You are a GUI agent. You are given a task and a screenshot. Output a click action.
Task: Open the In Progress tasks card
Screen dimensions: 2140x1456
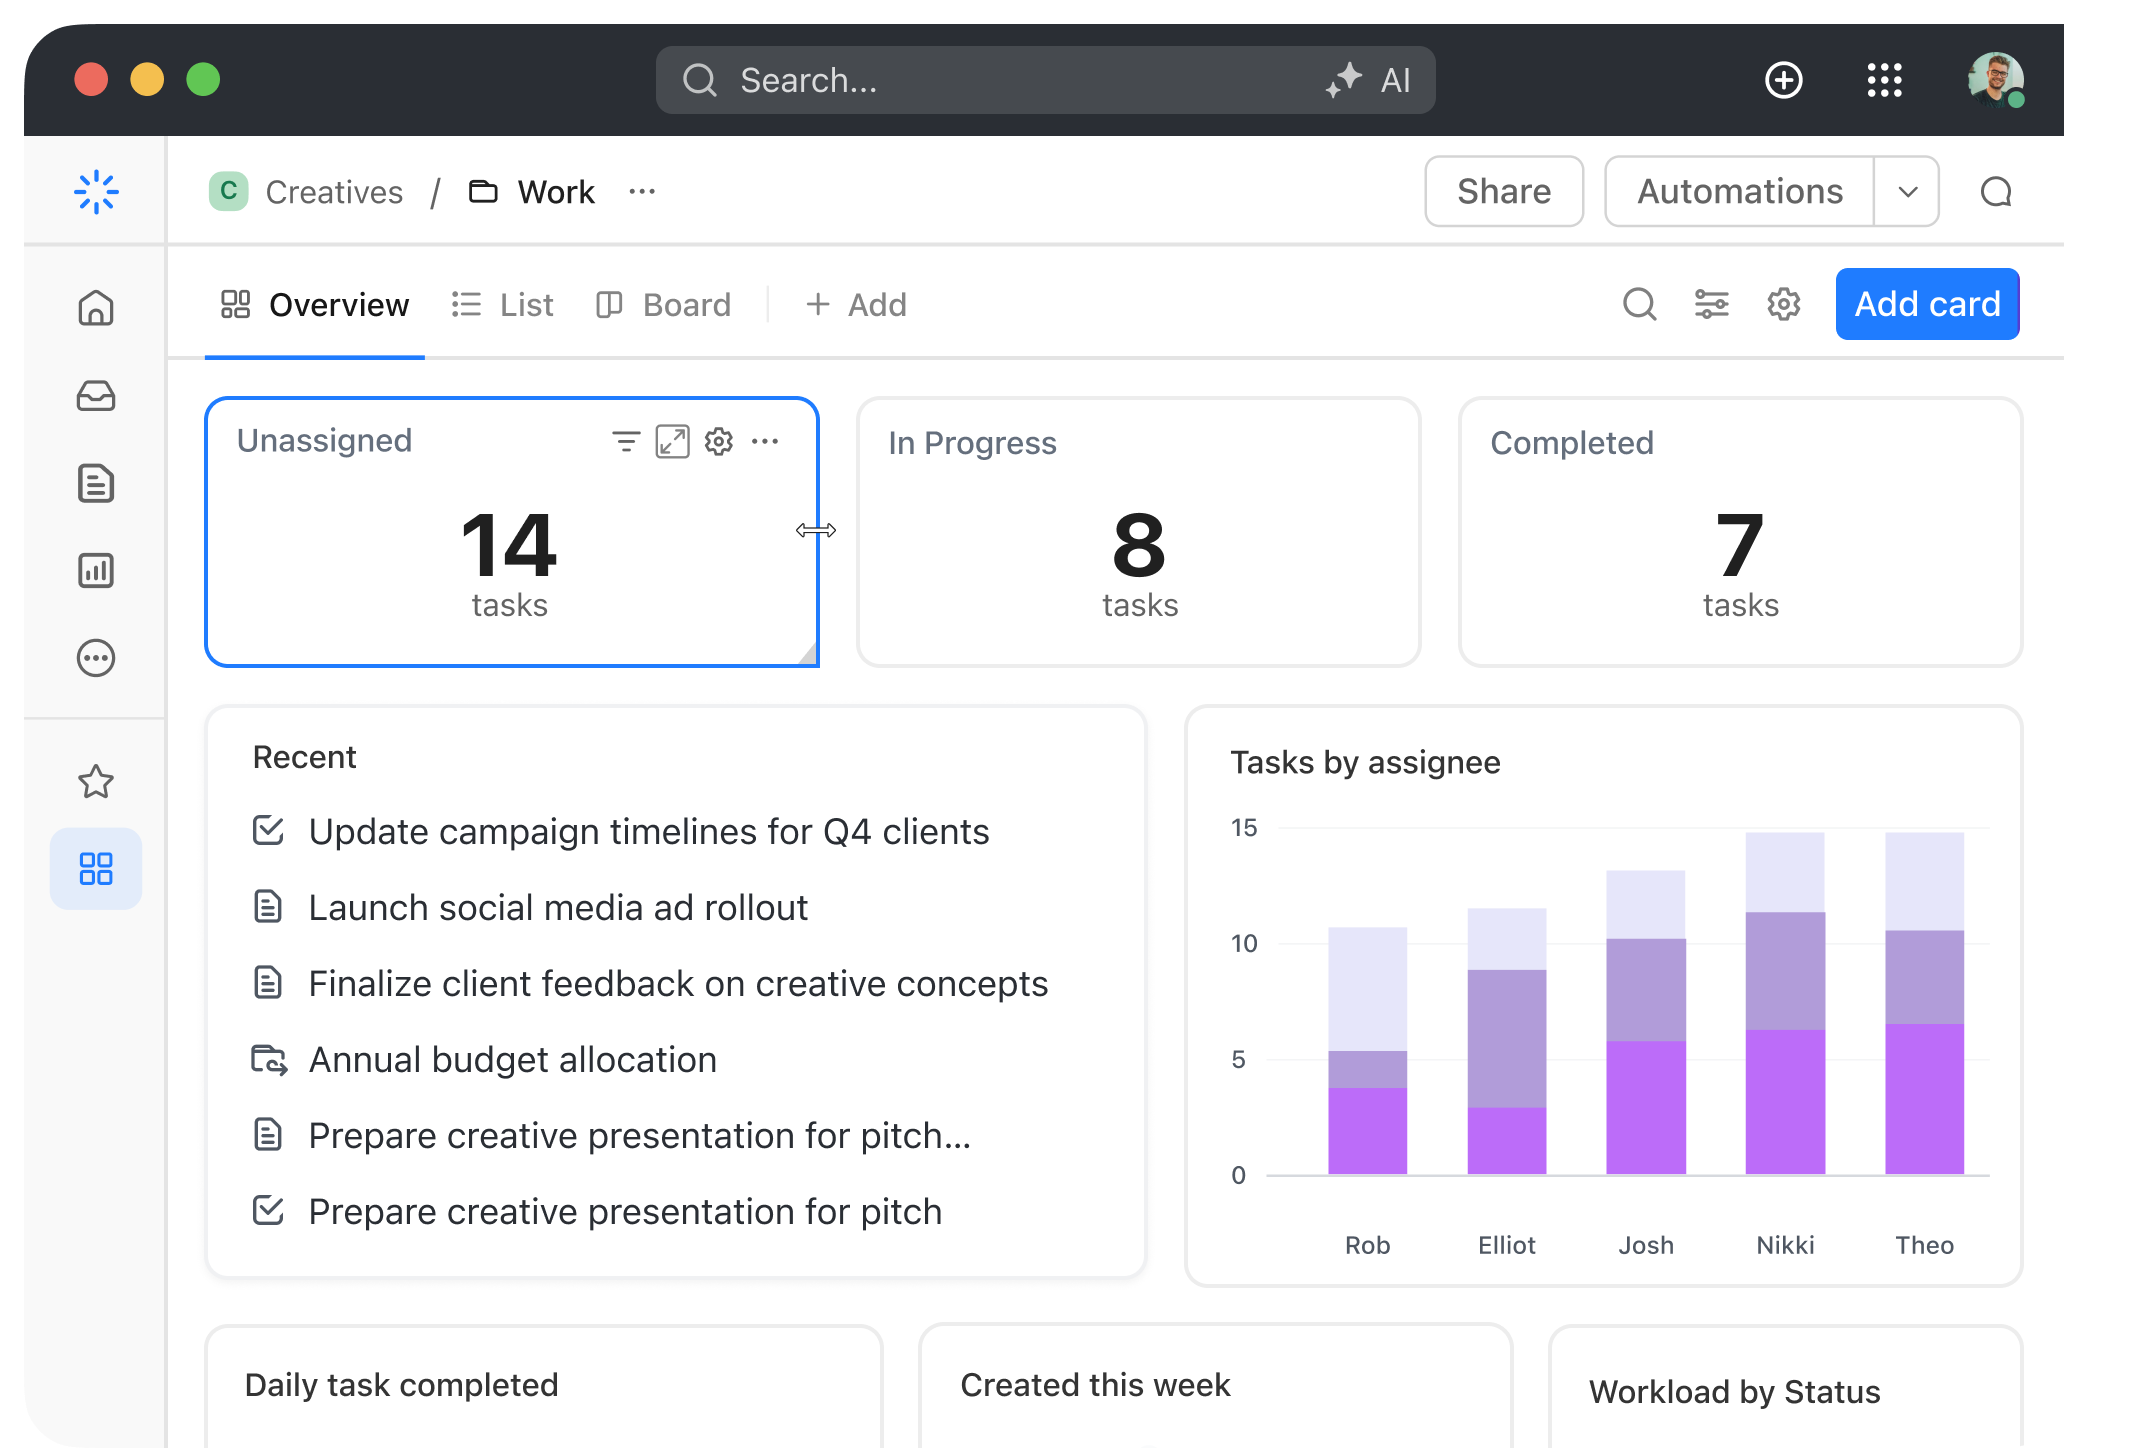(x=1139, y=532)
